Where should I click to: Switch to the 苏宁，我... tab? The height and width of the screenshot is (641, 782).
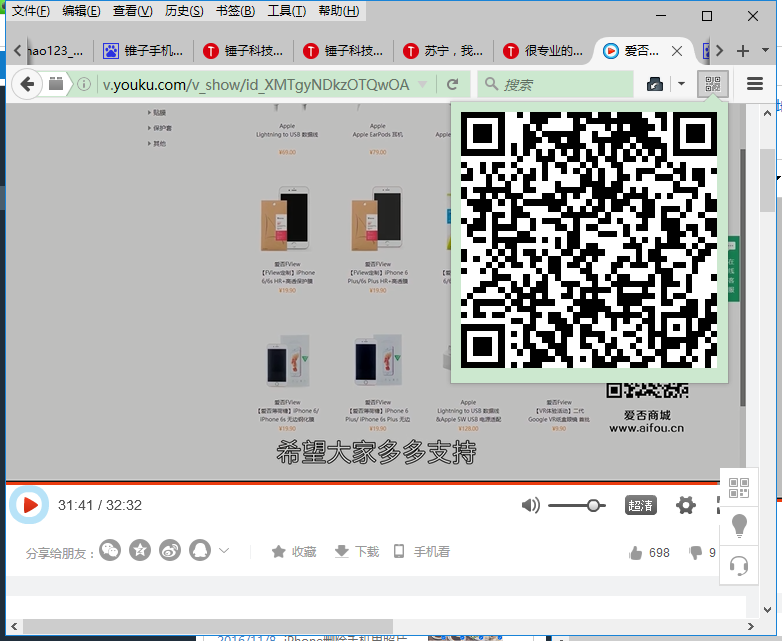point(443,50)
